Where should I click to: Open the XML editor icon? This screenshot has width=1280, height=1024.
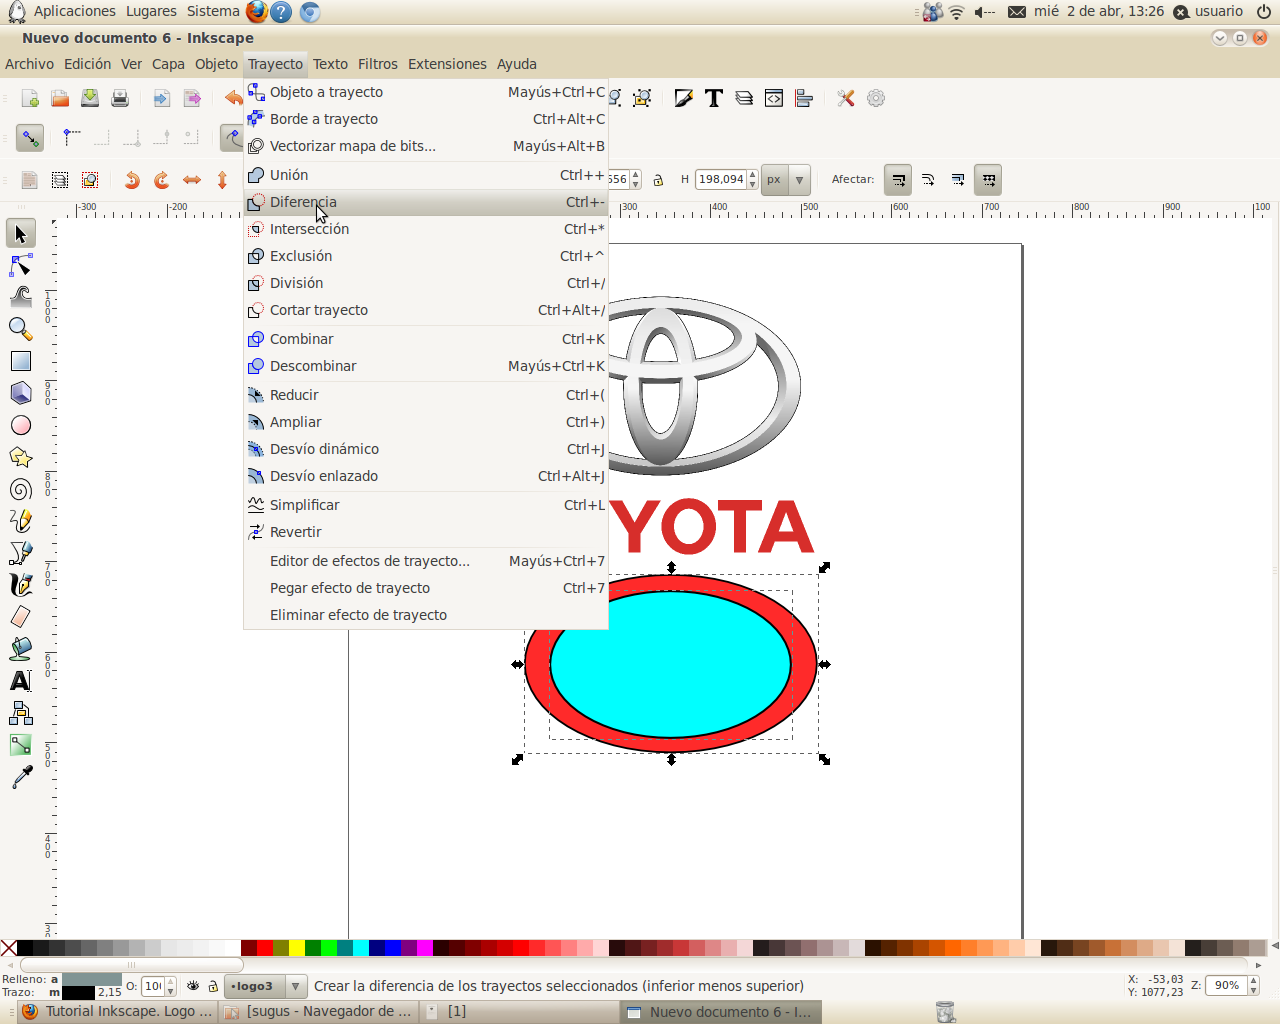(774, 98)
